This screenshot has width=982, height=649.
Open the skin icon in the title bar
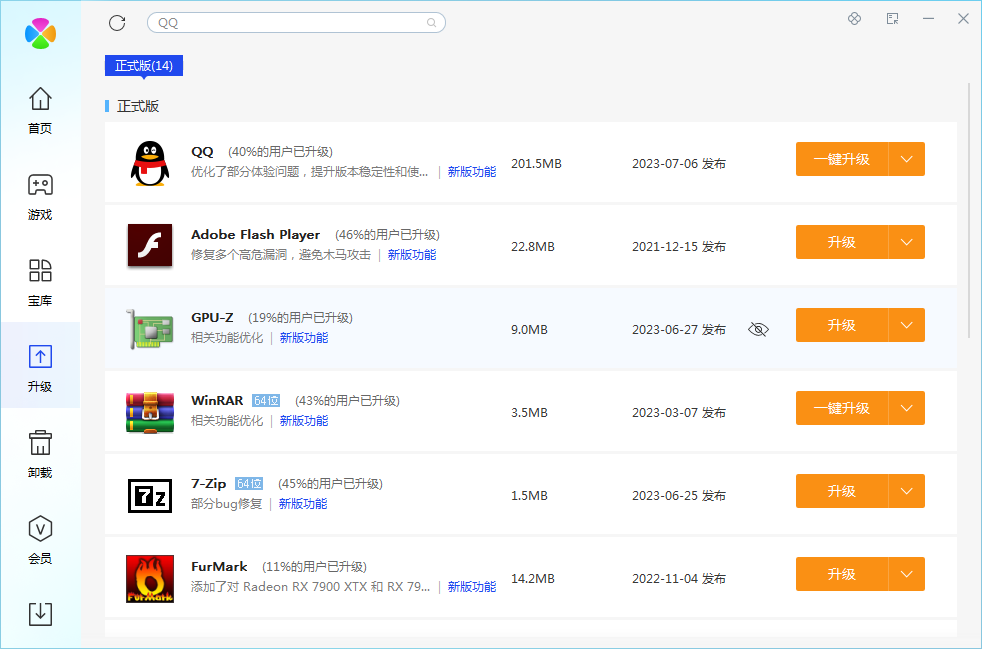pyautogui.click(x=854, y=19)
